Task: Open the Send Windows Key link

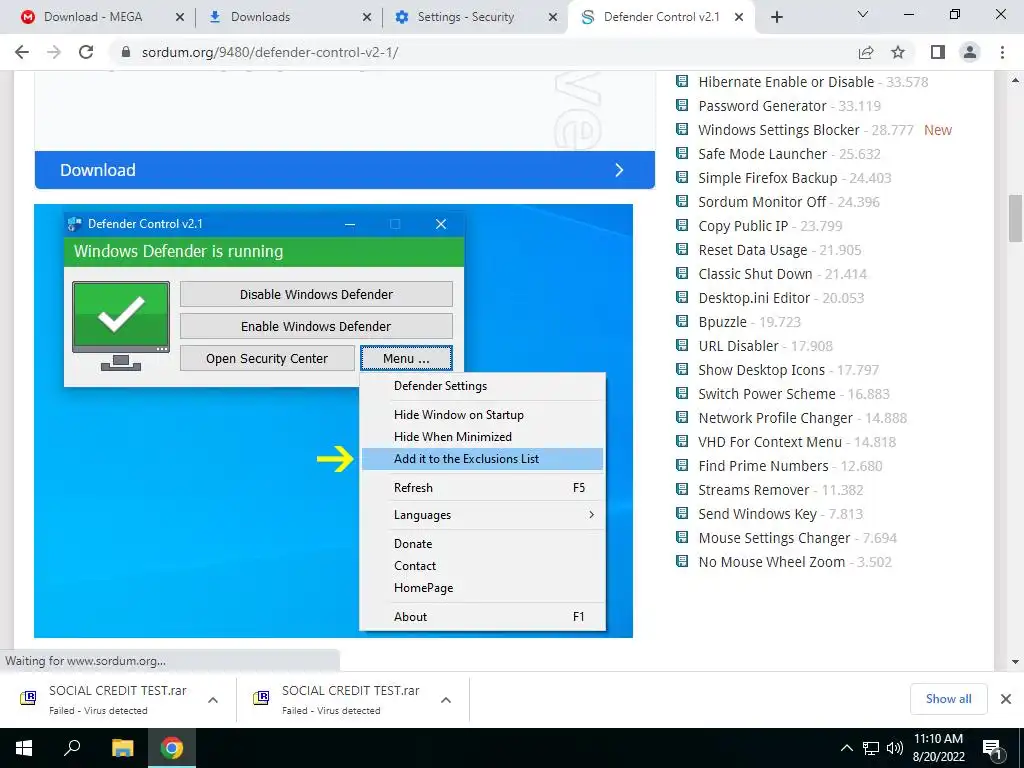Action: click(x=758, y=514)
